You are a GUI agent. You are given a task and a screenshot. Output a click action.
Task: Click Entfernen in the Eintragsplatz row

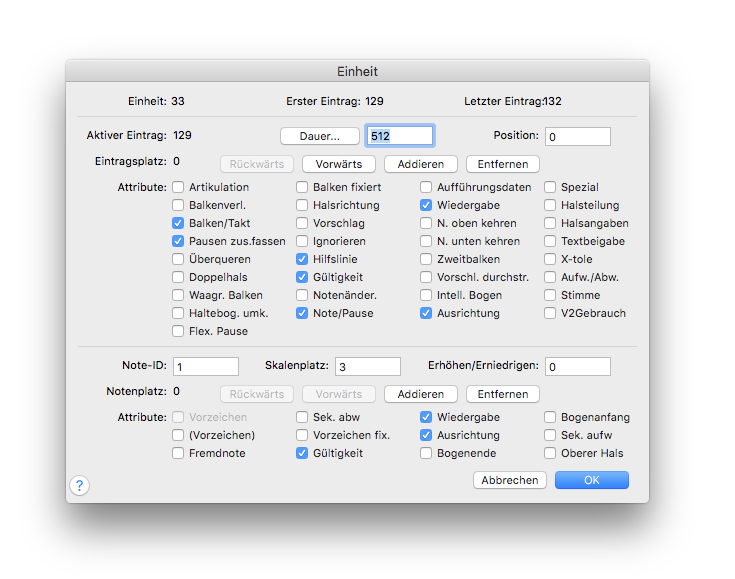[502, 164]
